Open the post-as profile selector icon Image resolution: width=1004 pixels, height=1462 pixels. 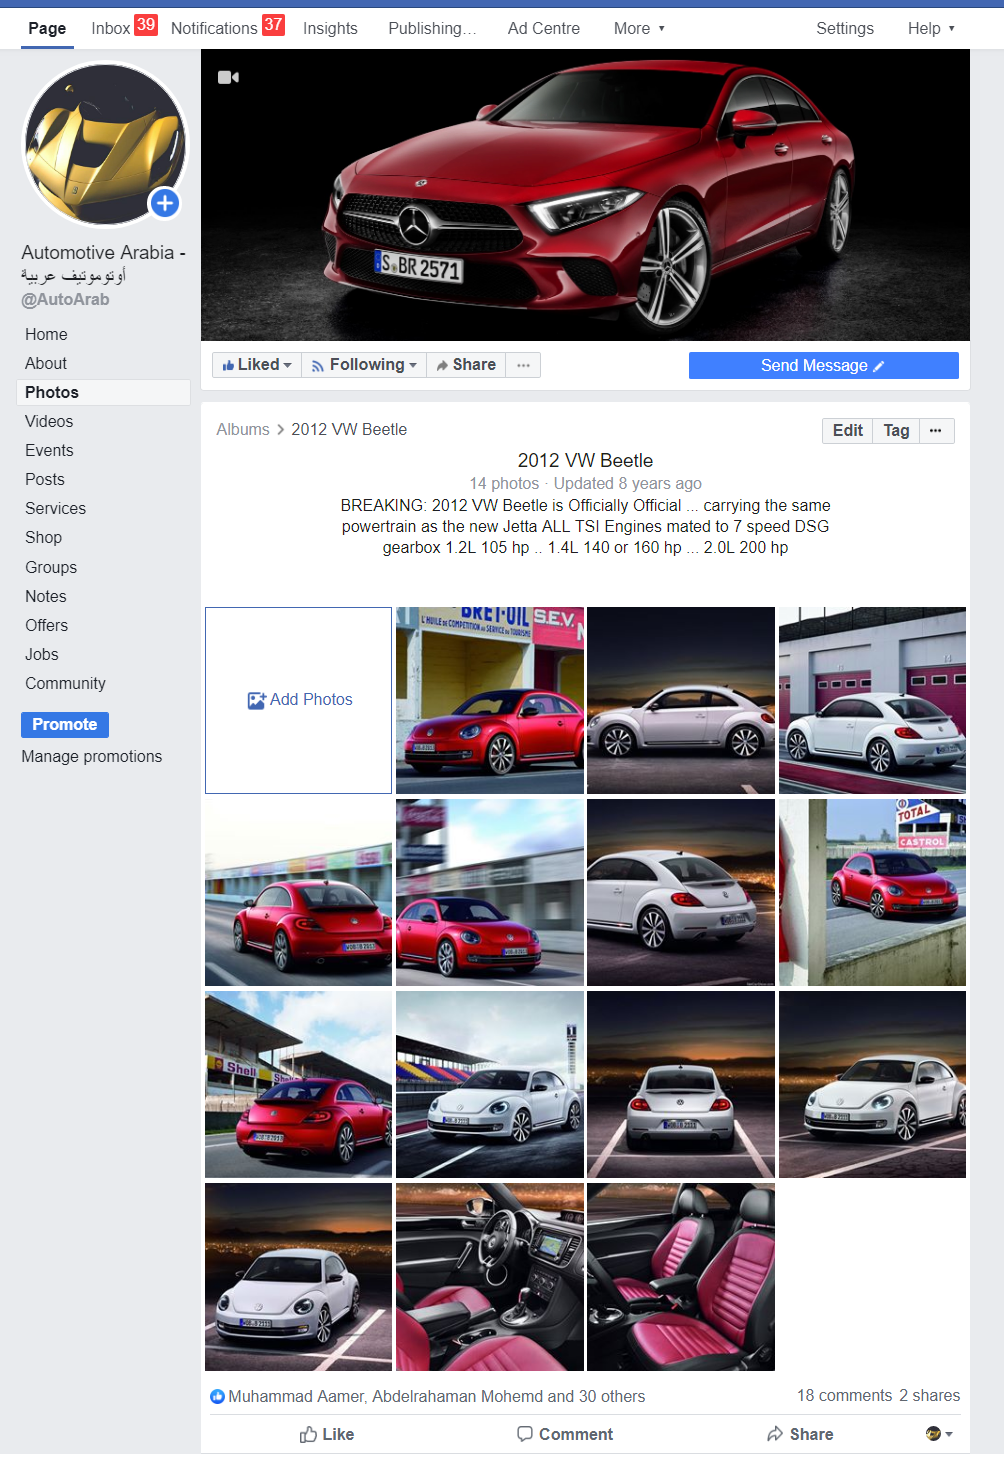(x=939, y=1434)
